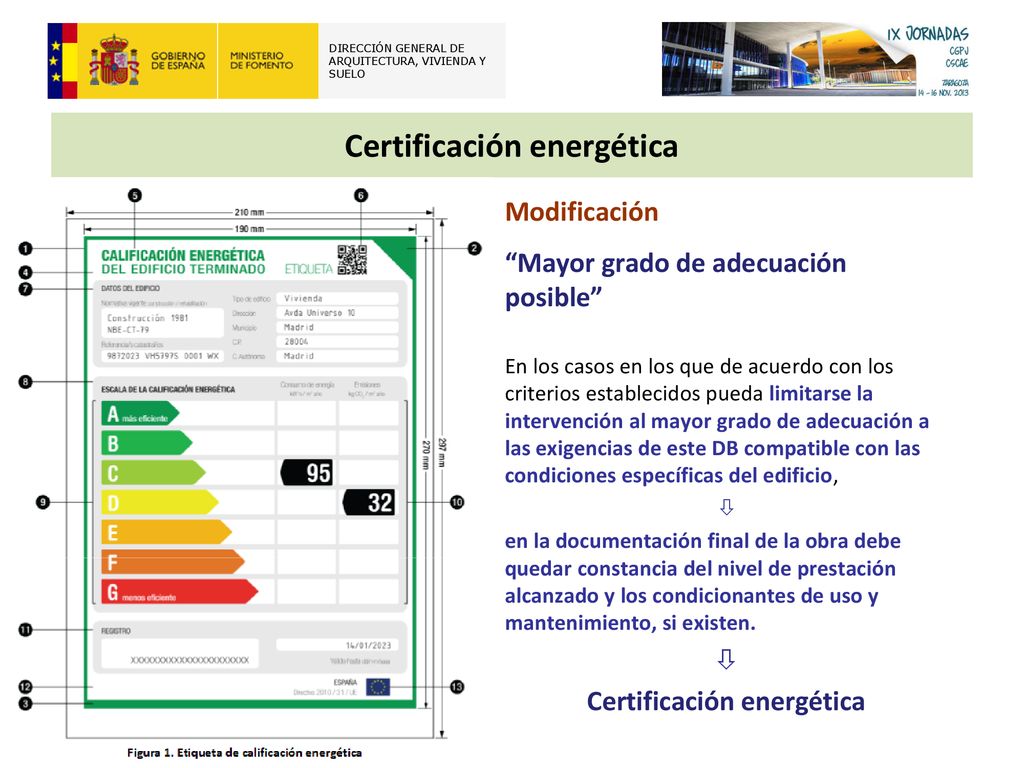The width and height of the screenshot is (1024, 768).
Task: Select the dark orange F rating arrow
Action: click(x=172, y=562)
